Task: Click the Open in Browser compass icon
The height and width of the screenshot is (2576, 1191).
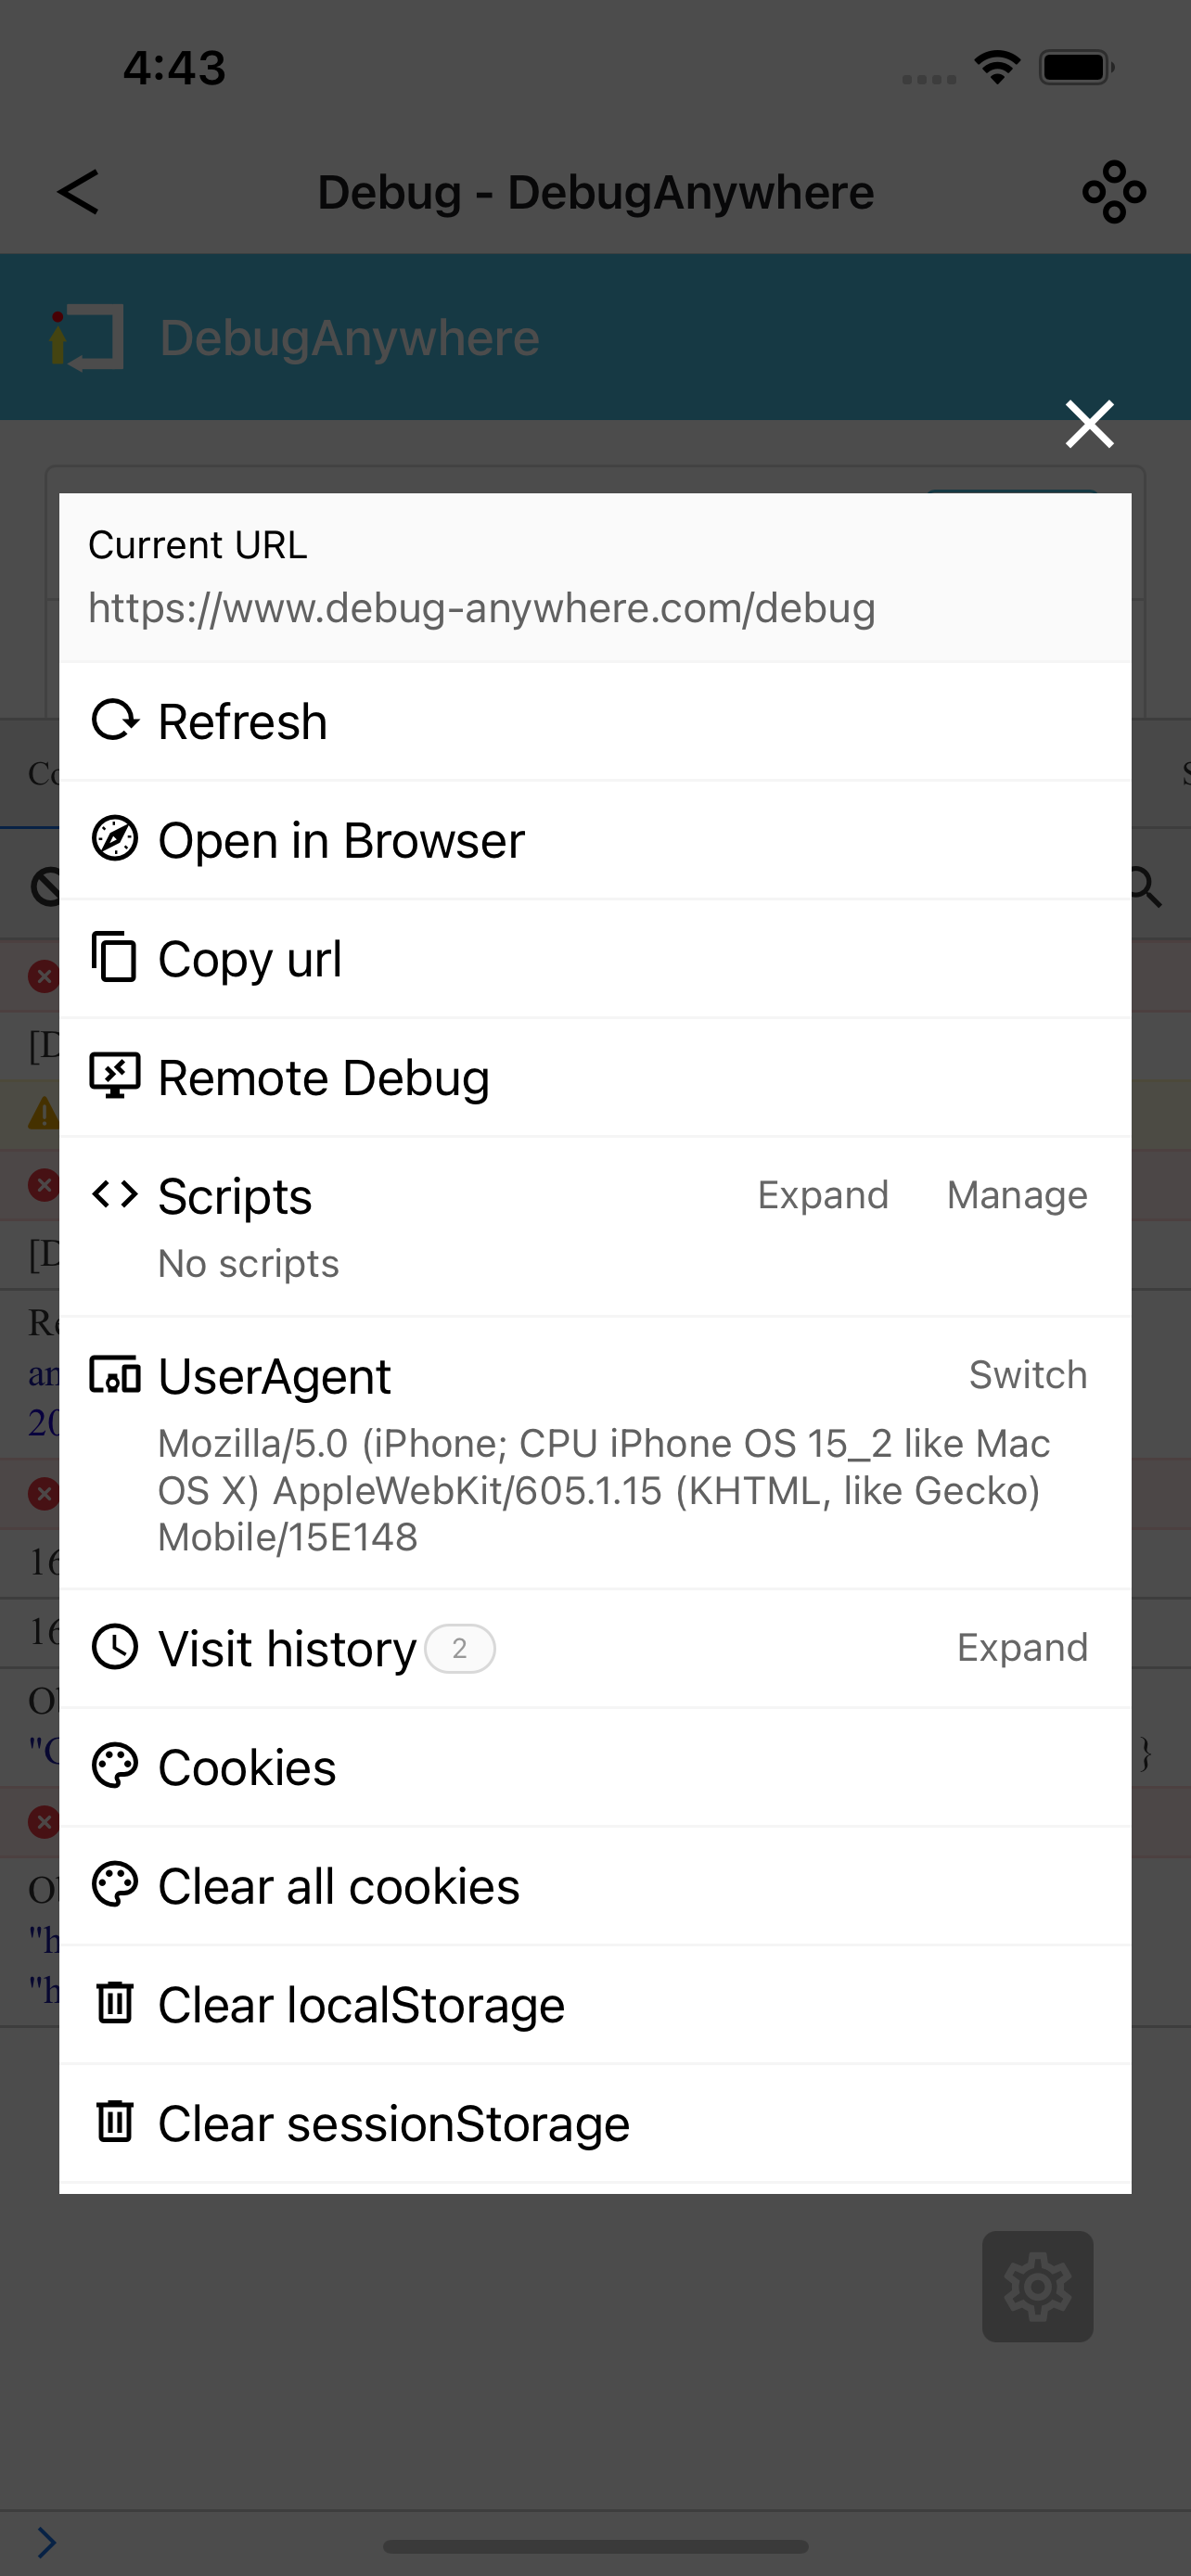Action: [x=115, y=840]
